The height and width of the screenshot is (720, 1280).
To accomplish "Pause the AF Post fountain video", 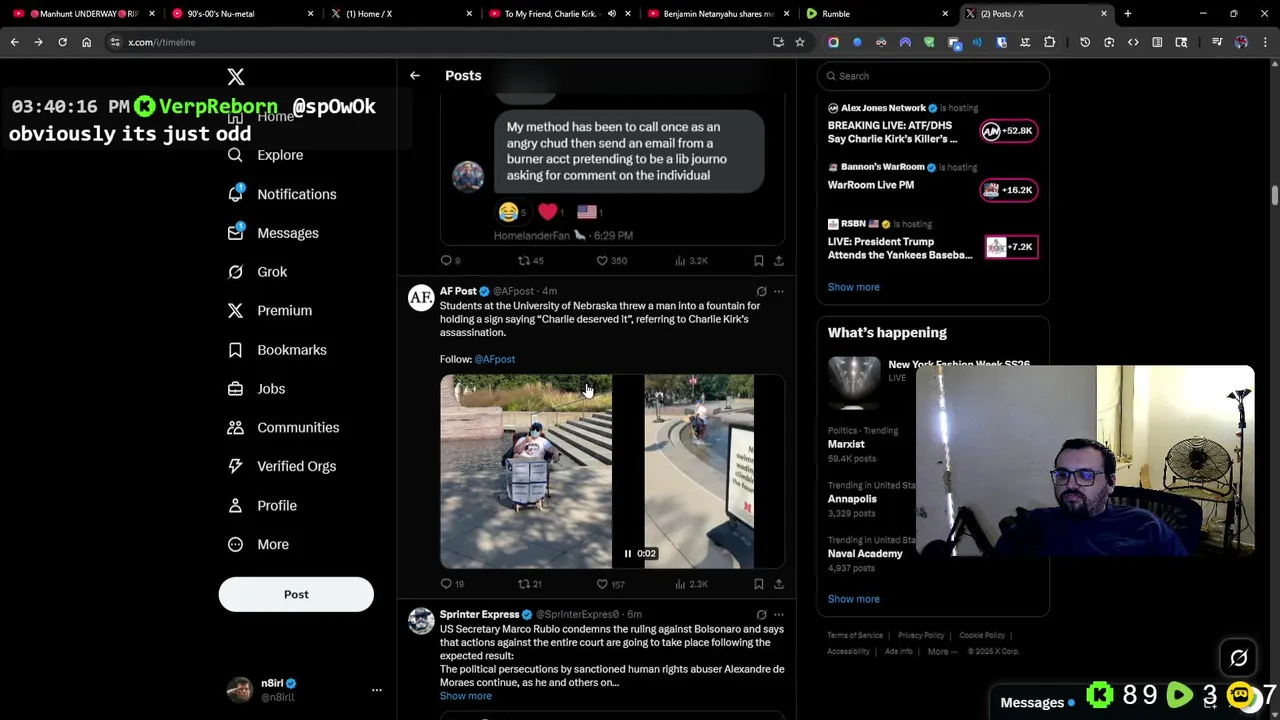I will click(x=628, y=553).
